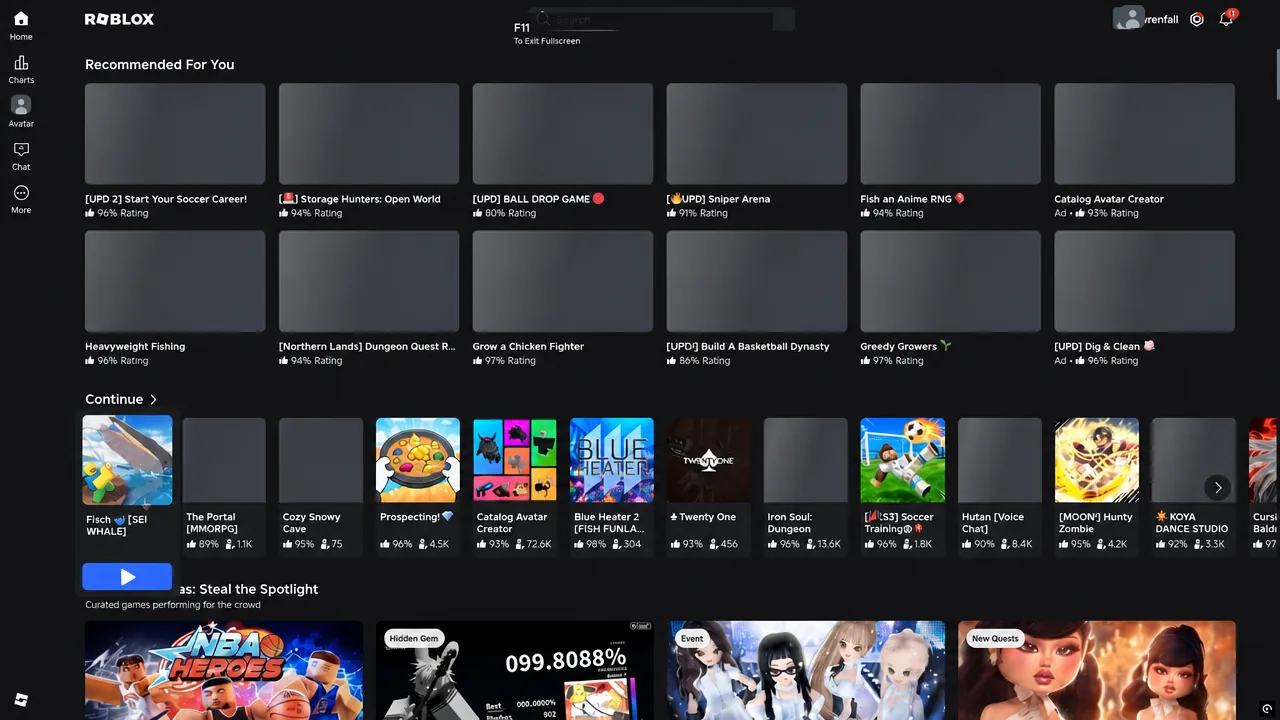The height and width of the screenshot is (720, 1280).
Task: Open "Greedy Growers" game title
Action: [x=906, y=346]
